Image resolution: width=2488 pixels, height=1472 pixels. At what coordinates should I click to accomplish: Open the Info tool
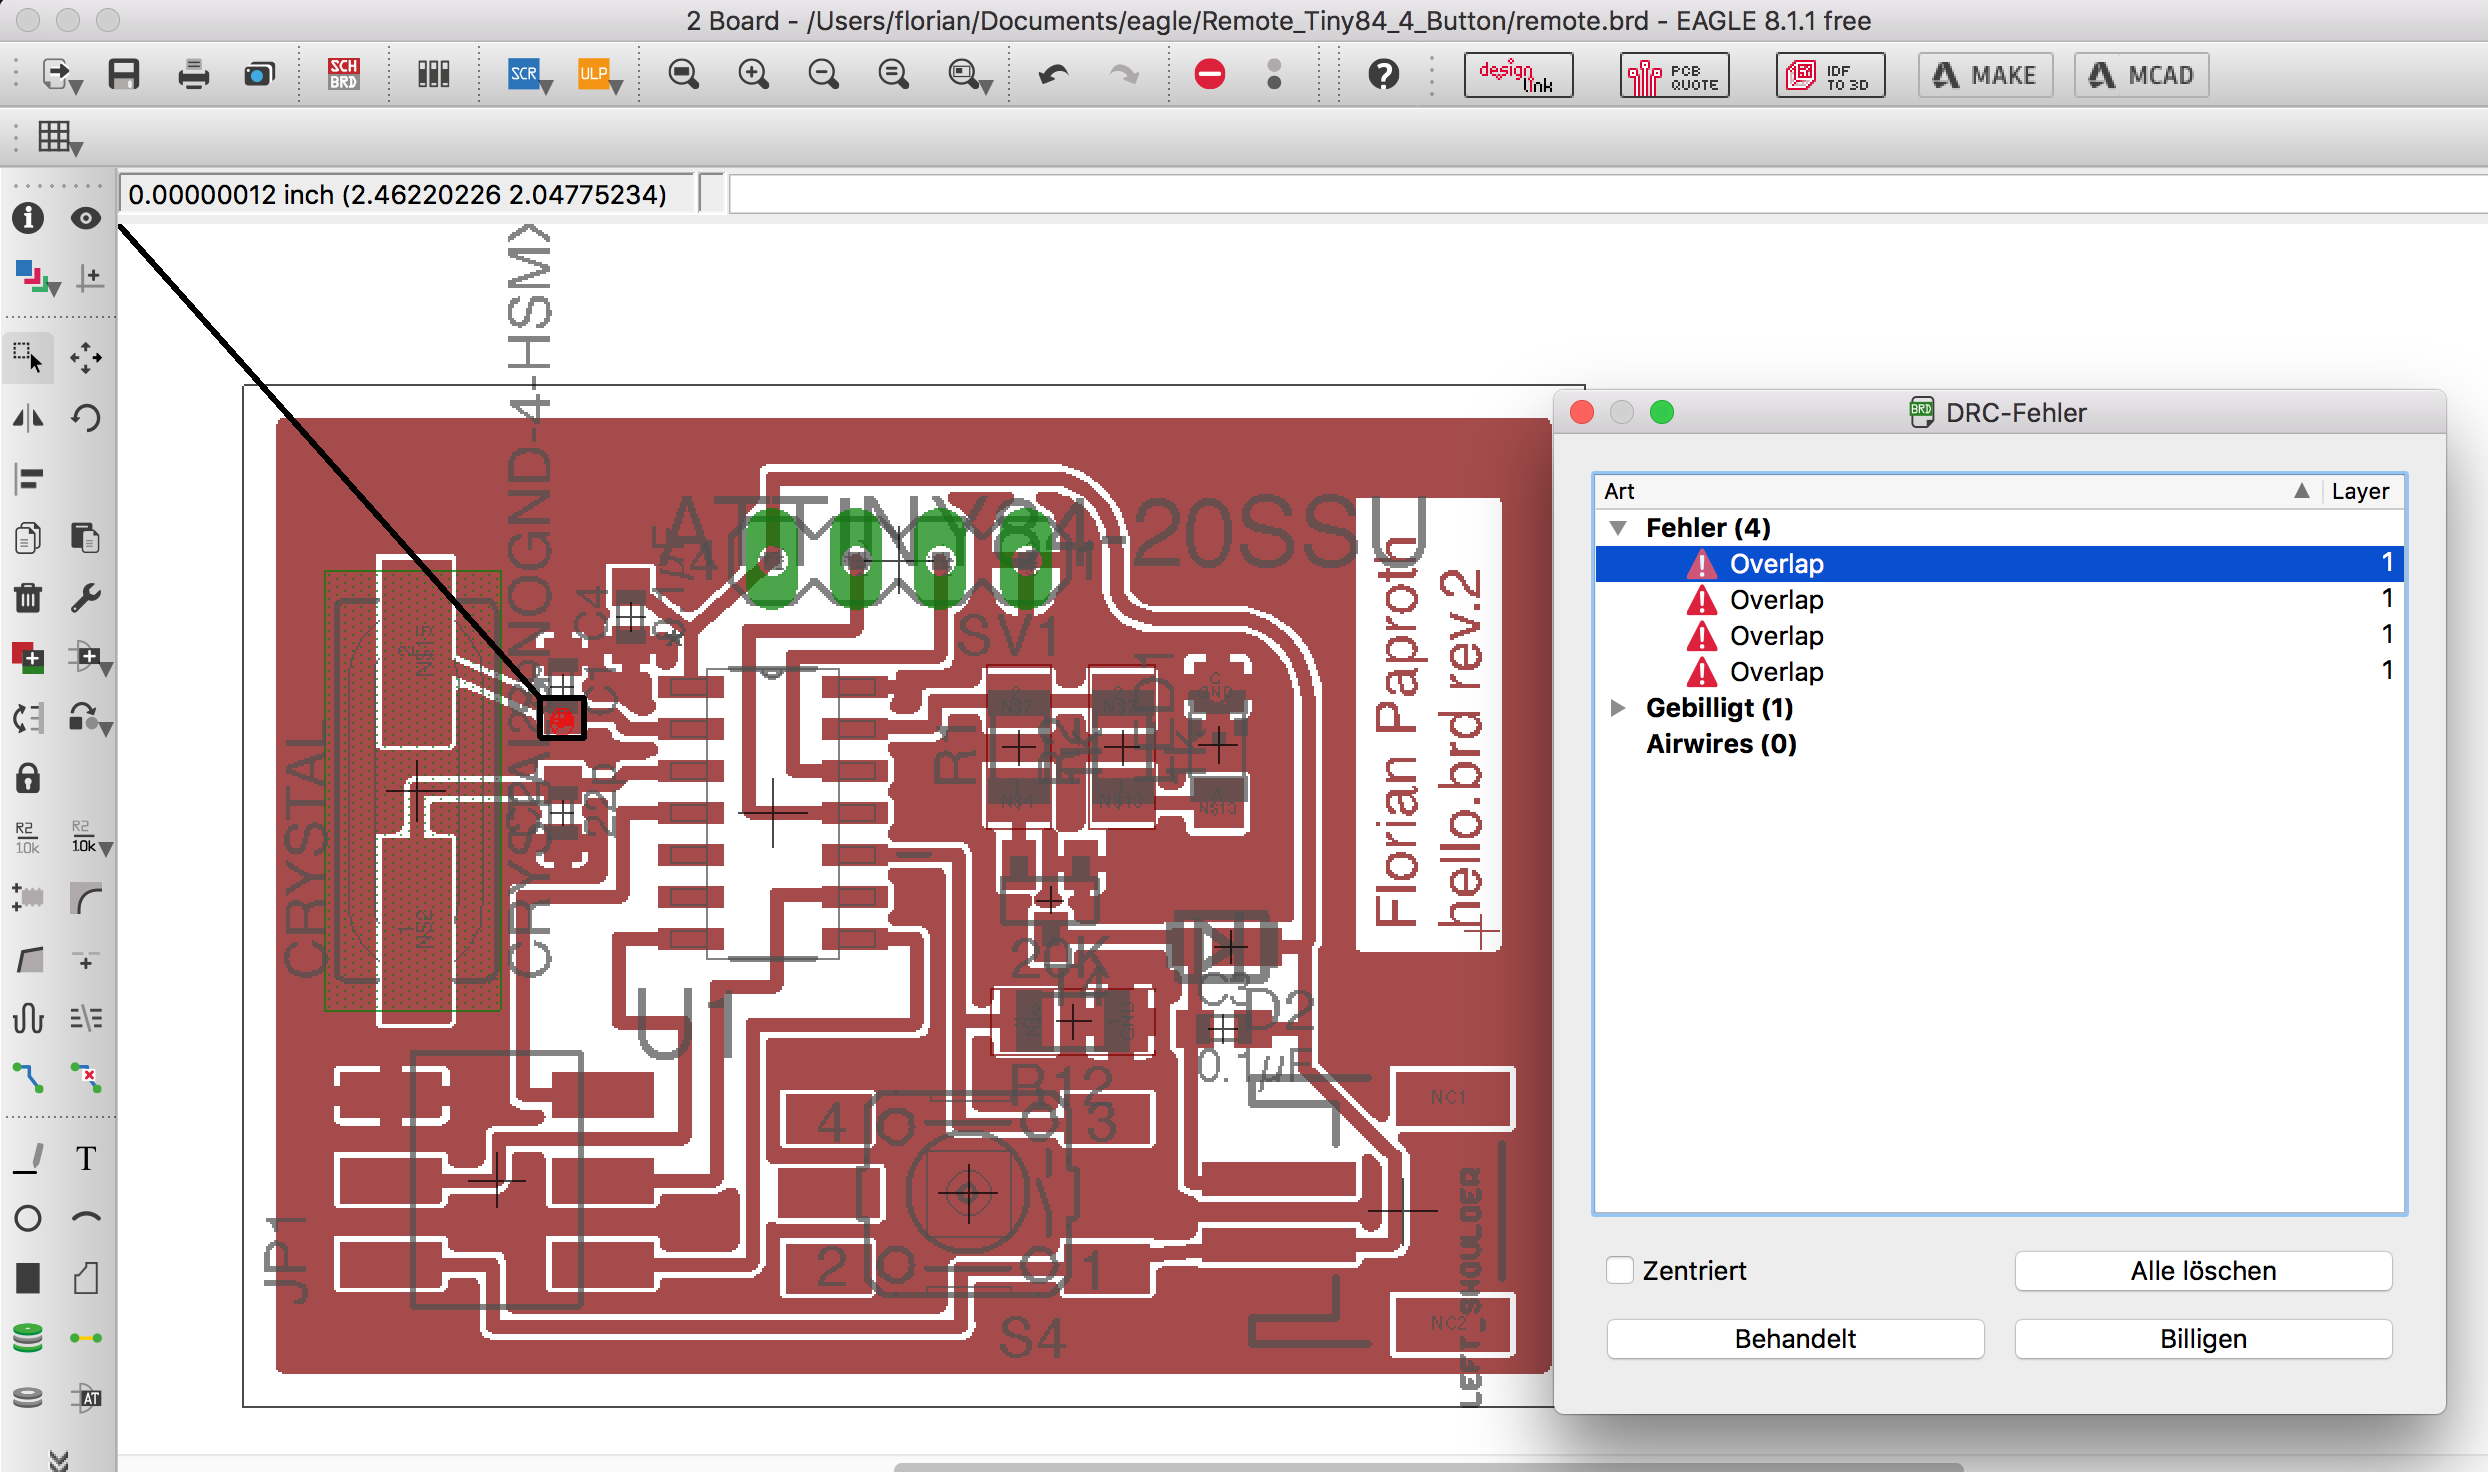28,218
